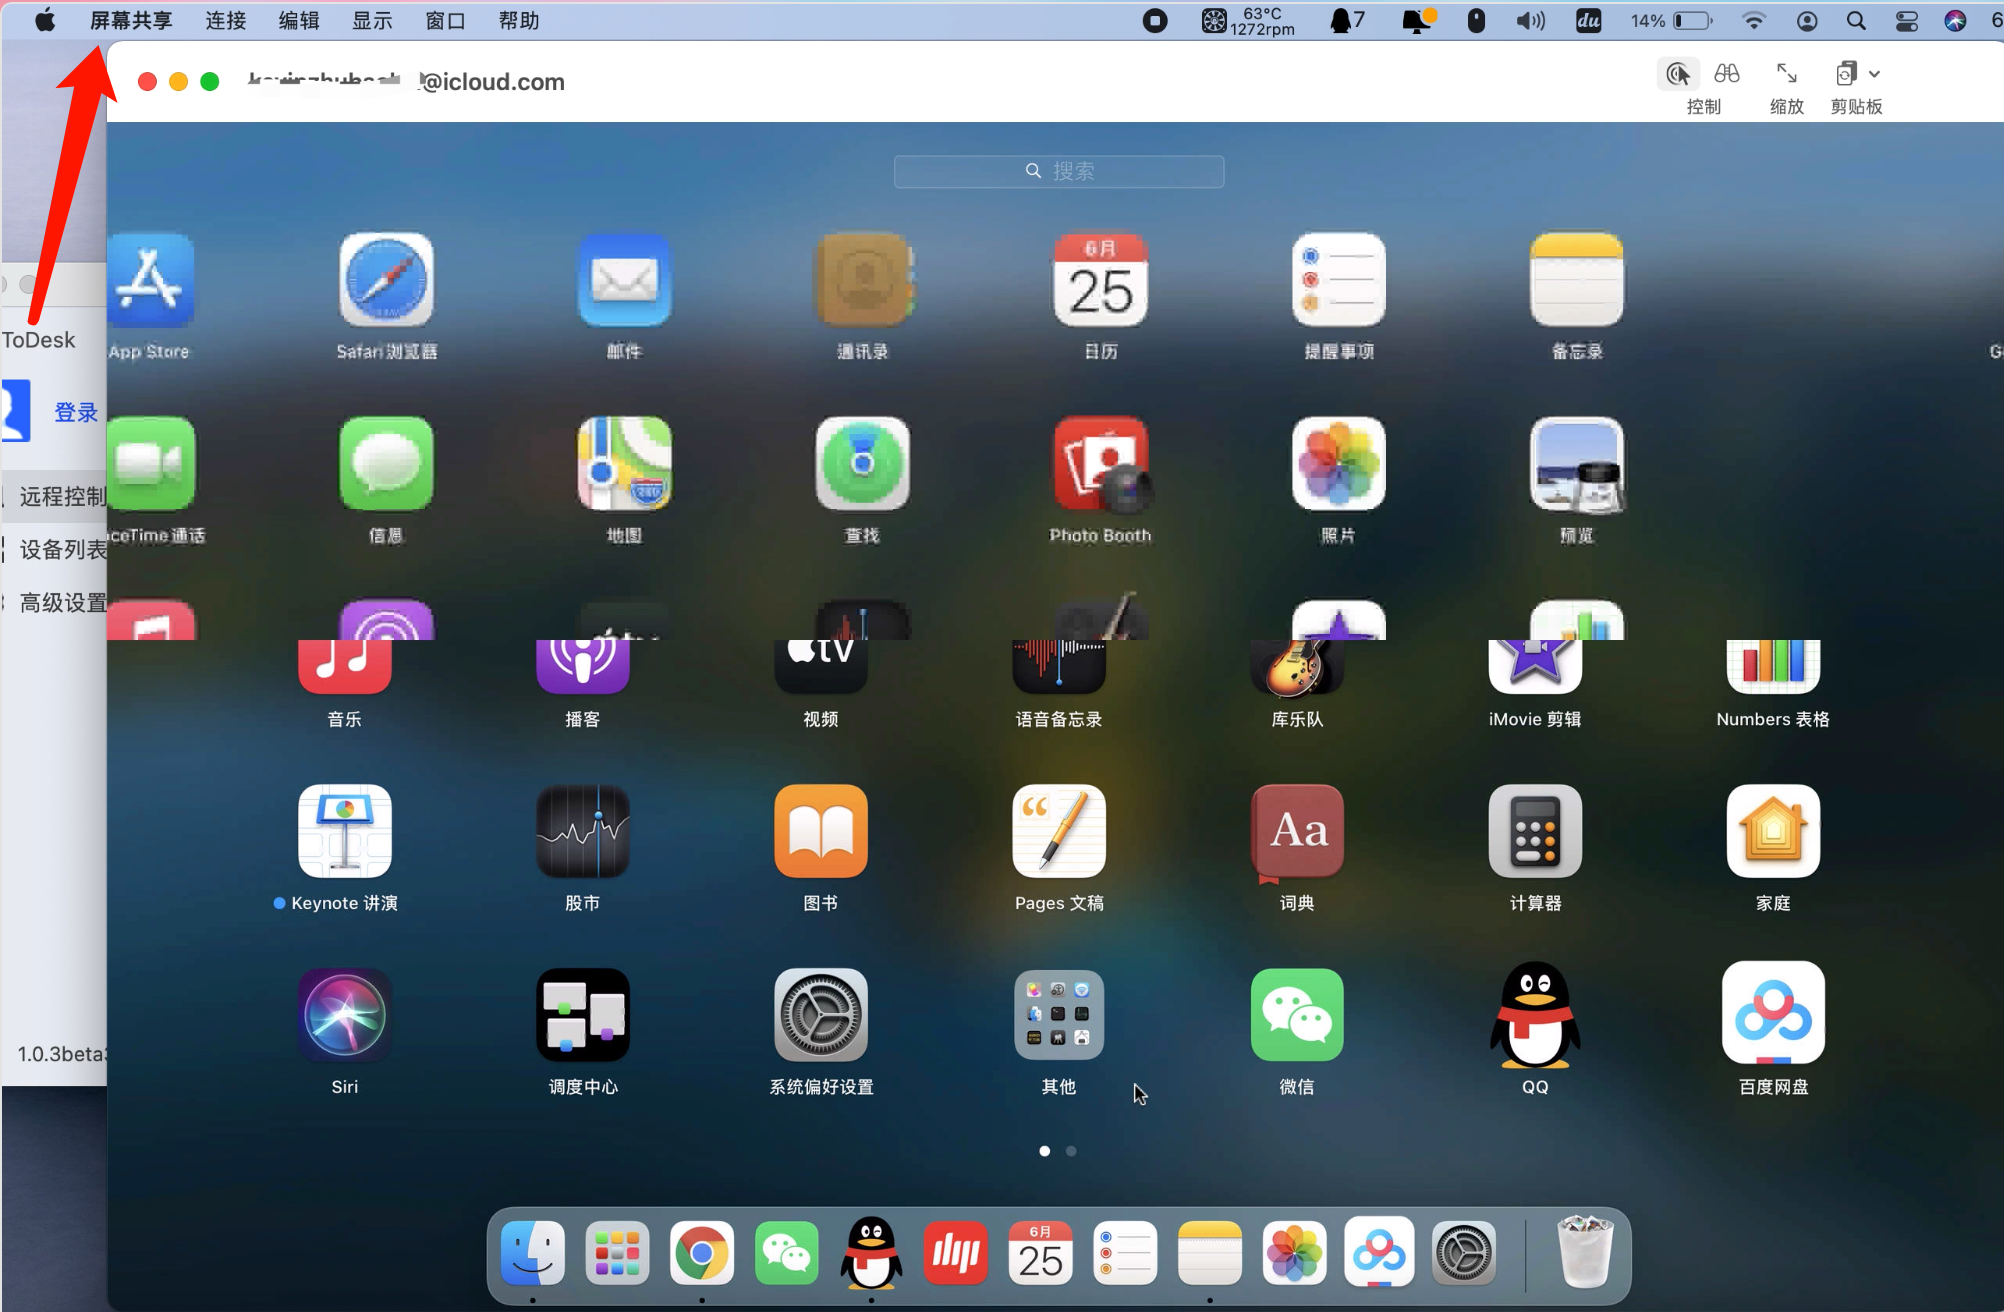Switch to observe mode binoculars icon
2004x1312 pixels.
pyautogui.click(x=1727, y=74)
